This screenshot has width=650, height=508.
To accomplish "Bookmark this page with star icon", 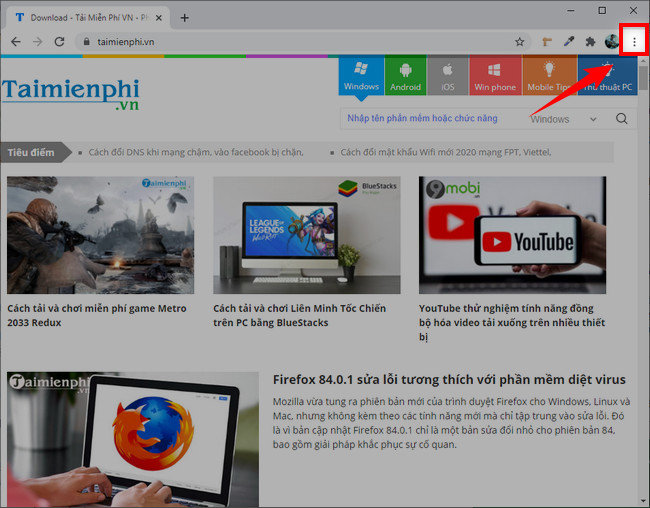I will pyautogui.click(x=519, y=41).
